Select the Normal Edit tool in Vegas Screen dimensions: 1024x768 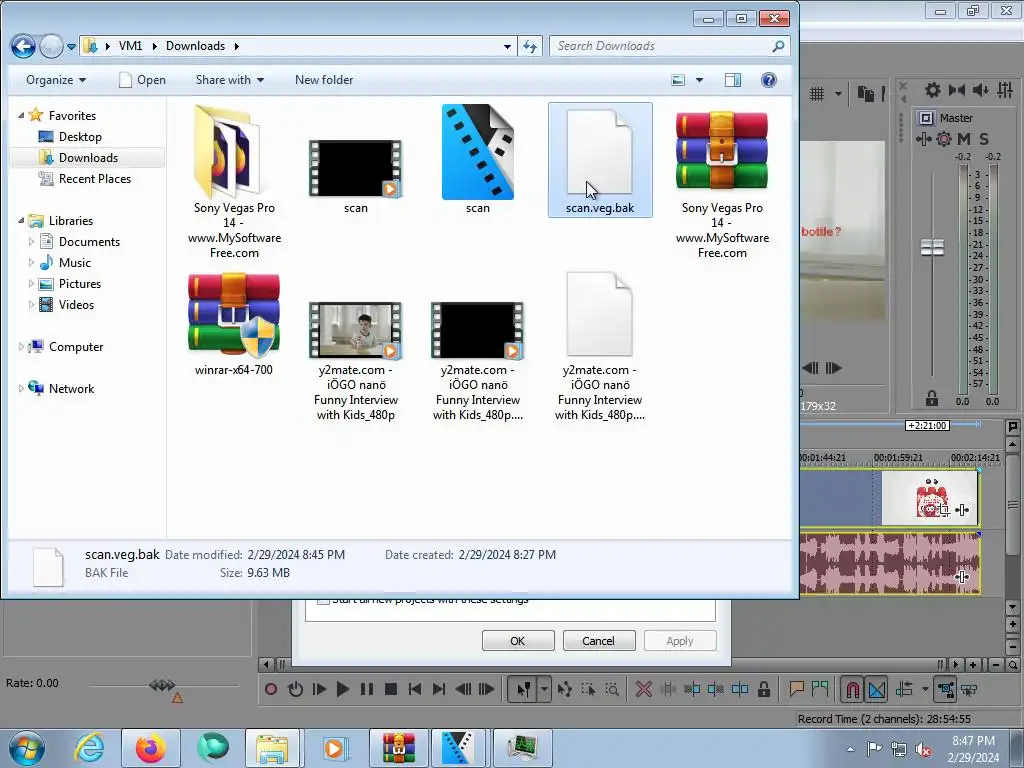(524, 689)
